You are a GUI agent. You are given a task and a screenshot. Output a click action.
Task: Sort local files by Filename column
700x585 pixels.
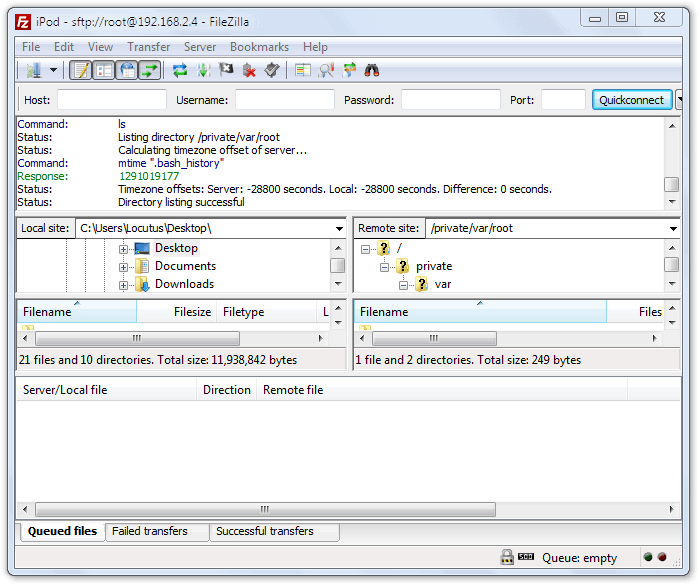point(77,311)
